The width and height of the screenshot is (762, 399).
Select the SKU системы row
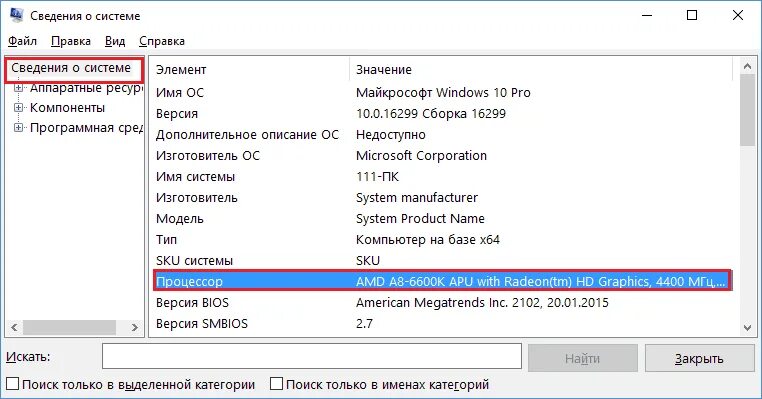point(442,260)
